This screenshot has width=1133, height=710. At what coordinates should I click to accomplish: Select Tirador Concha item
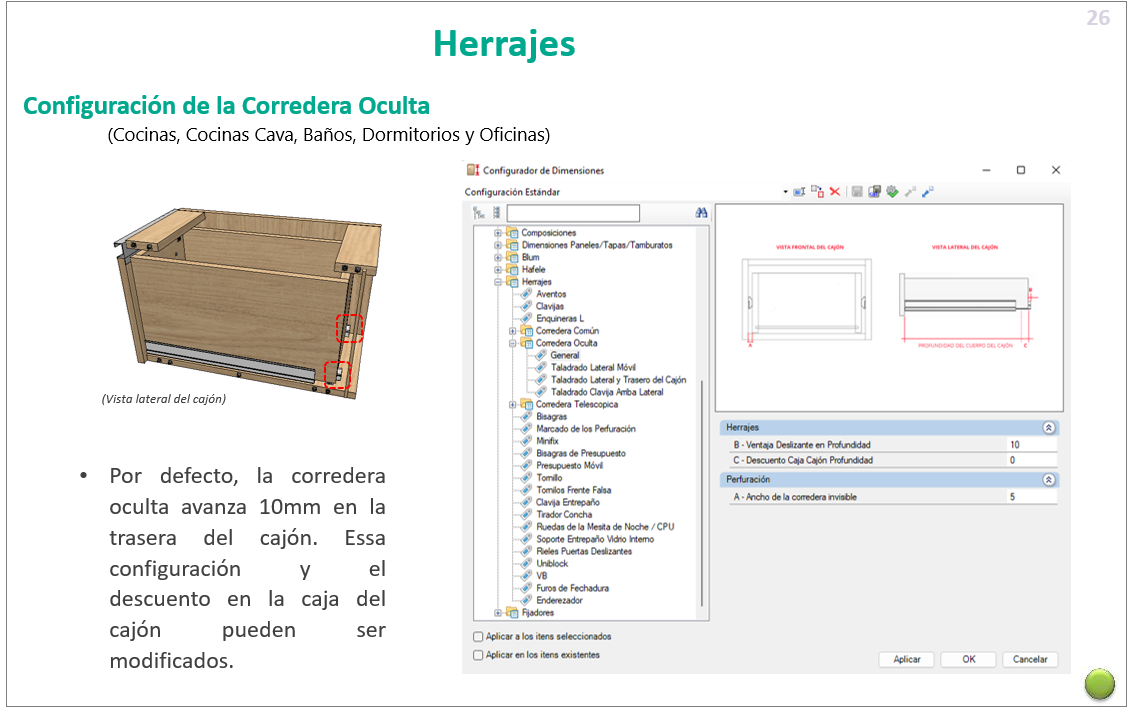pos(564,515)
